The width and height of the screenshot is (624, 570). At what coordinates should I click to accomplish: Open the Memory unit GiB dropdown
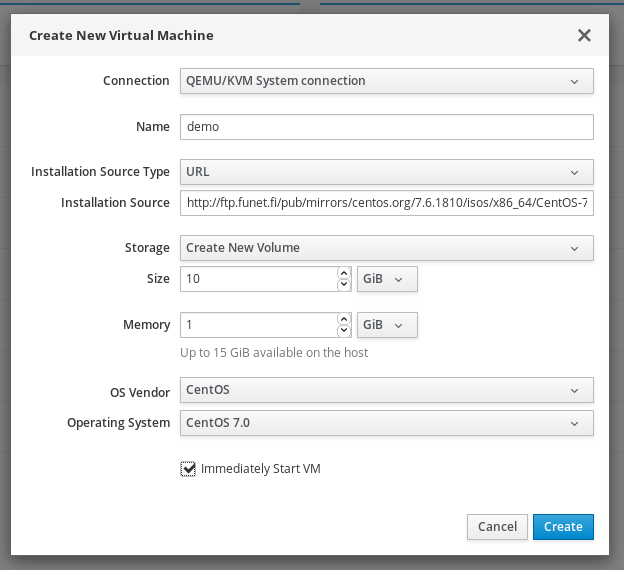(387, 325)
